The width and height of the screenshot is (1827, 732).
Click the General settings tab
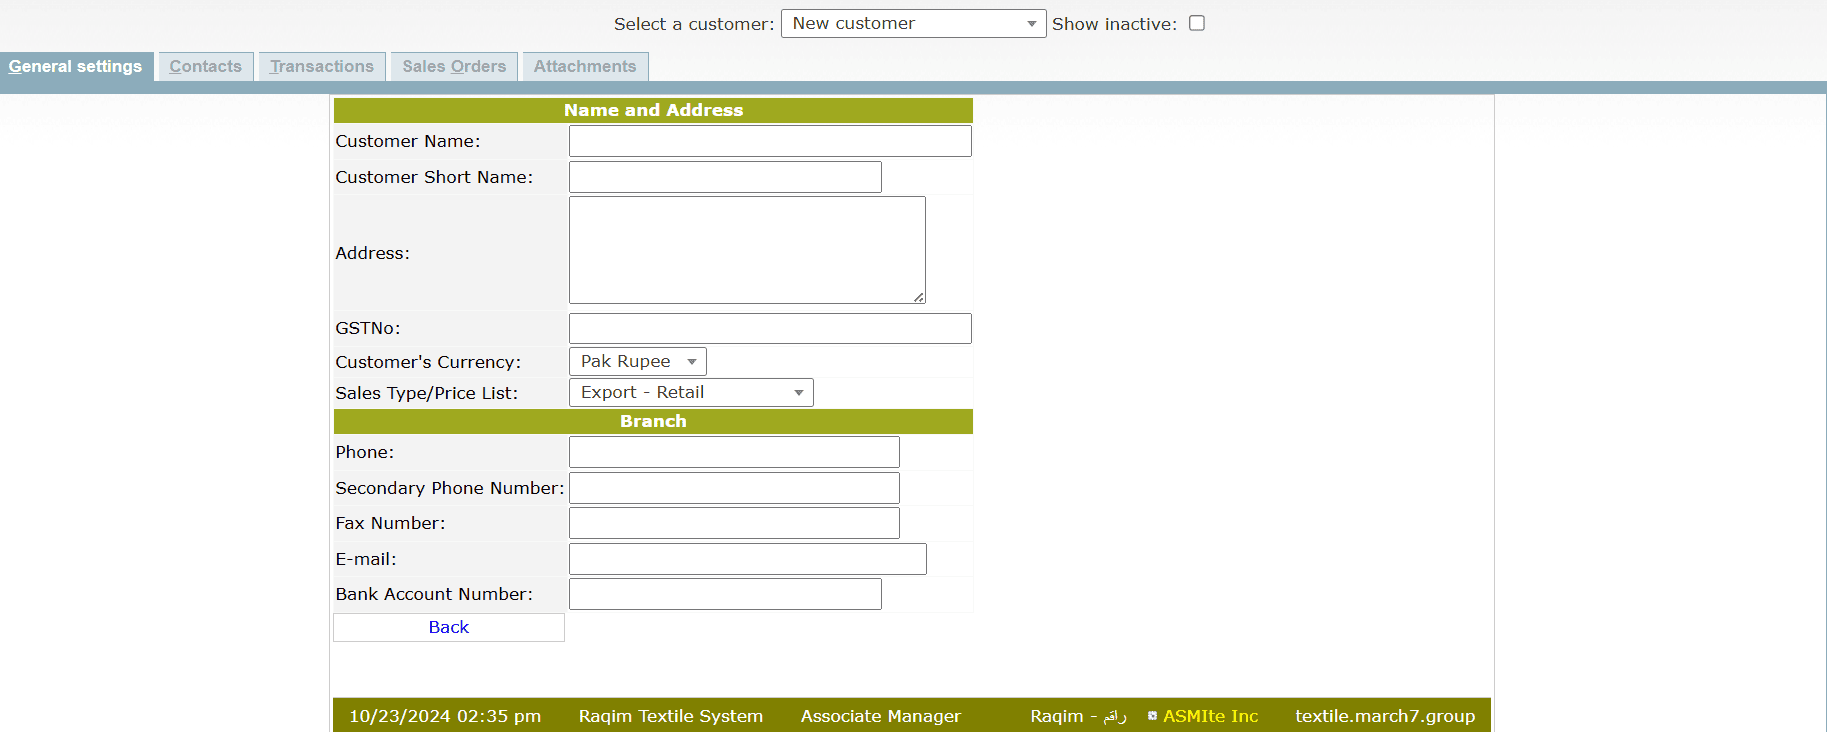[76, 67]
